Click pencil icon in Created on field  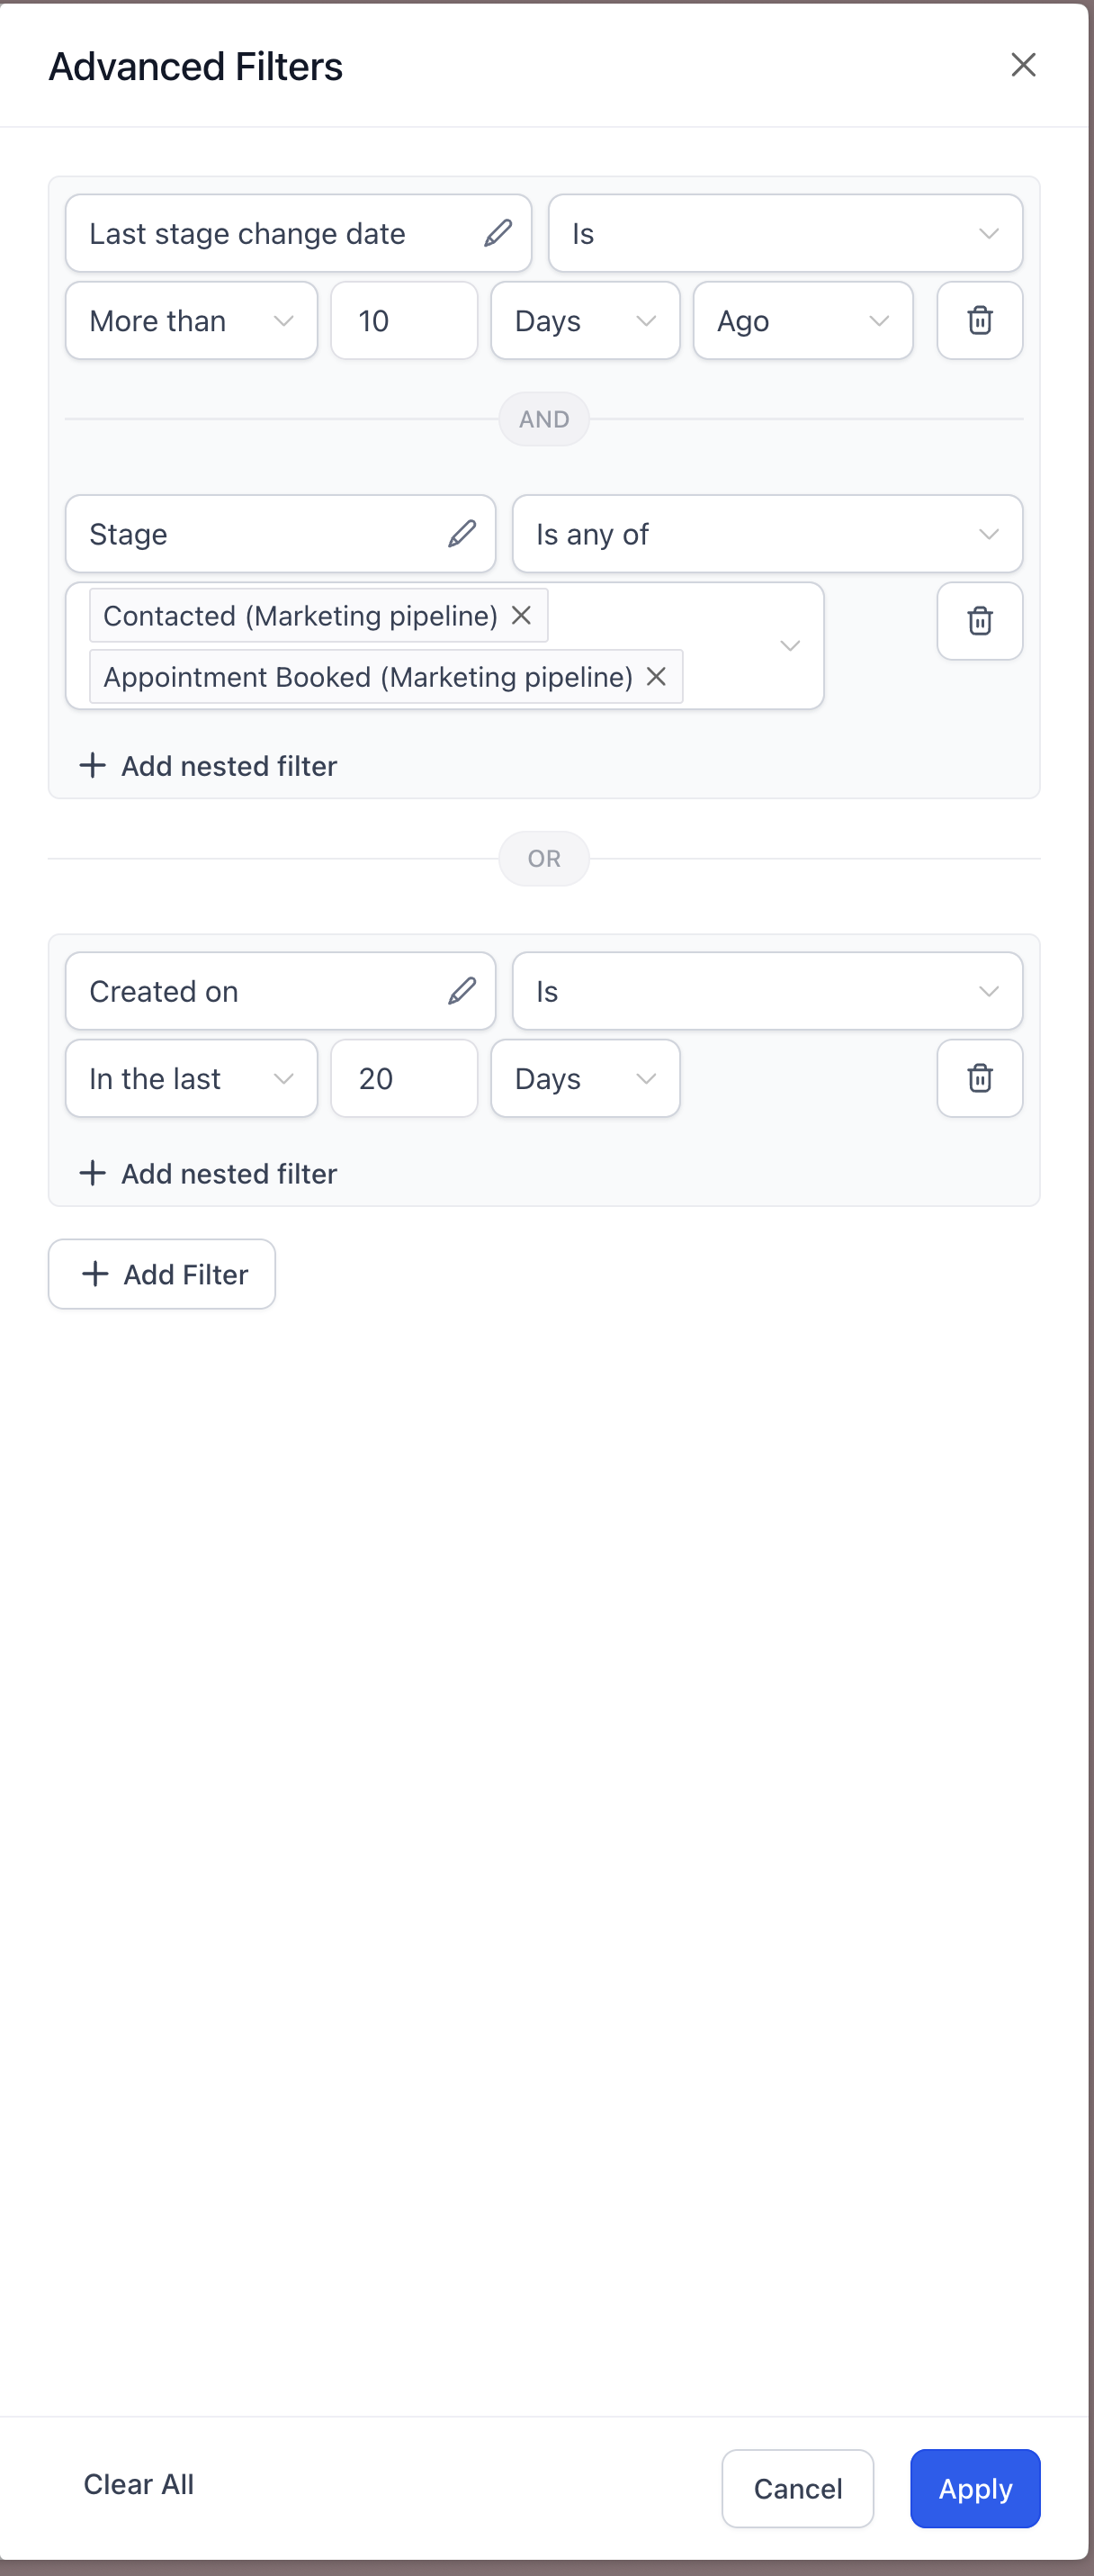[x=462, y=991]
